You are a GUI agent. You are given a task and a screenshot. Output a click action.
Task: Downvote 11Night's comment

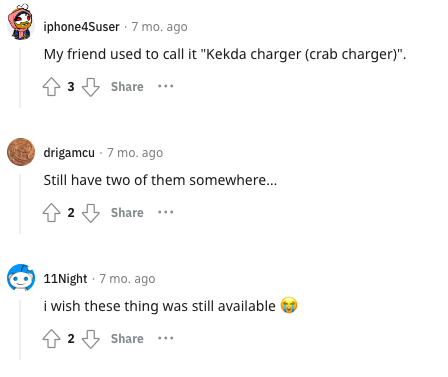[91, 339]
